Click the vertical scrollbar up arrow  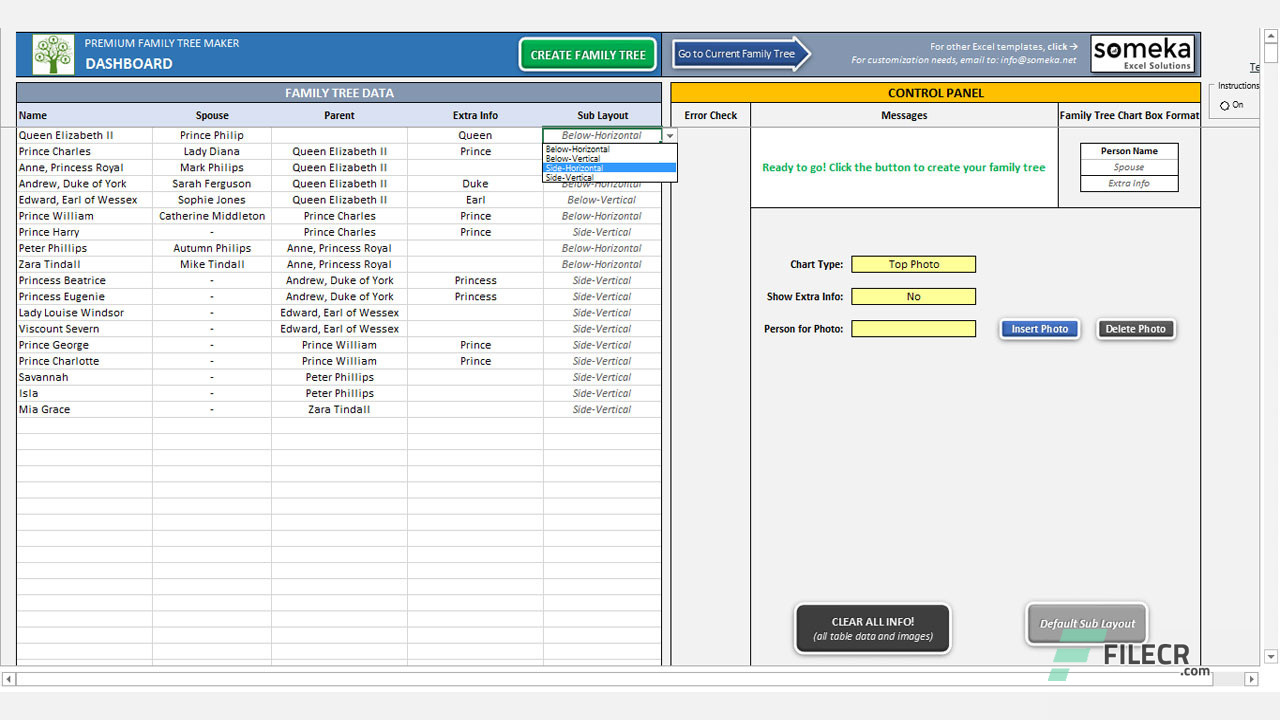[1271, 37]
